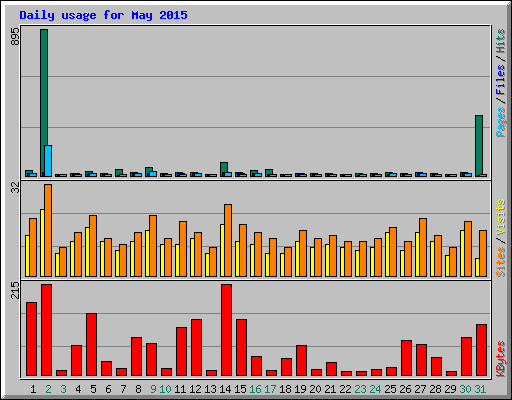Click the red KBytes bar for day 15

point(241,348)
